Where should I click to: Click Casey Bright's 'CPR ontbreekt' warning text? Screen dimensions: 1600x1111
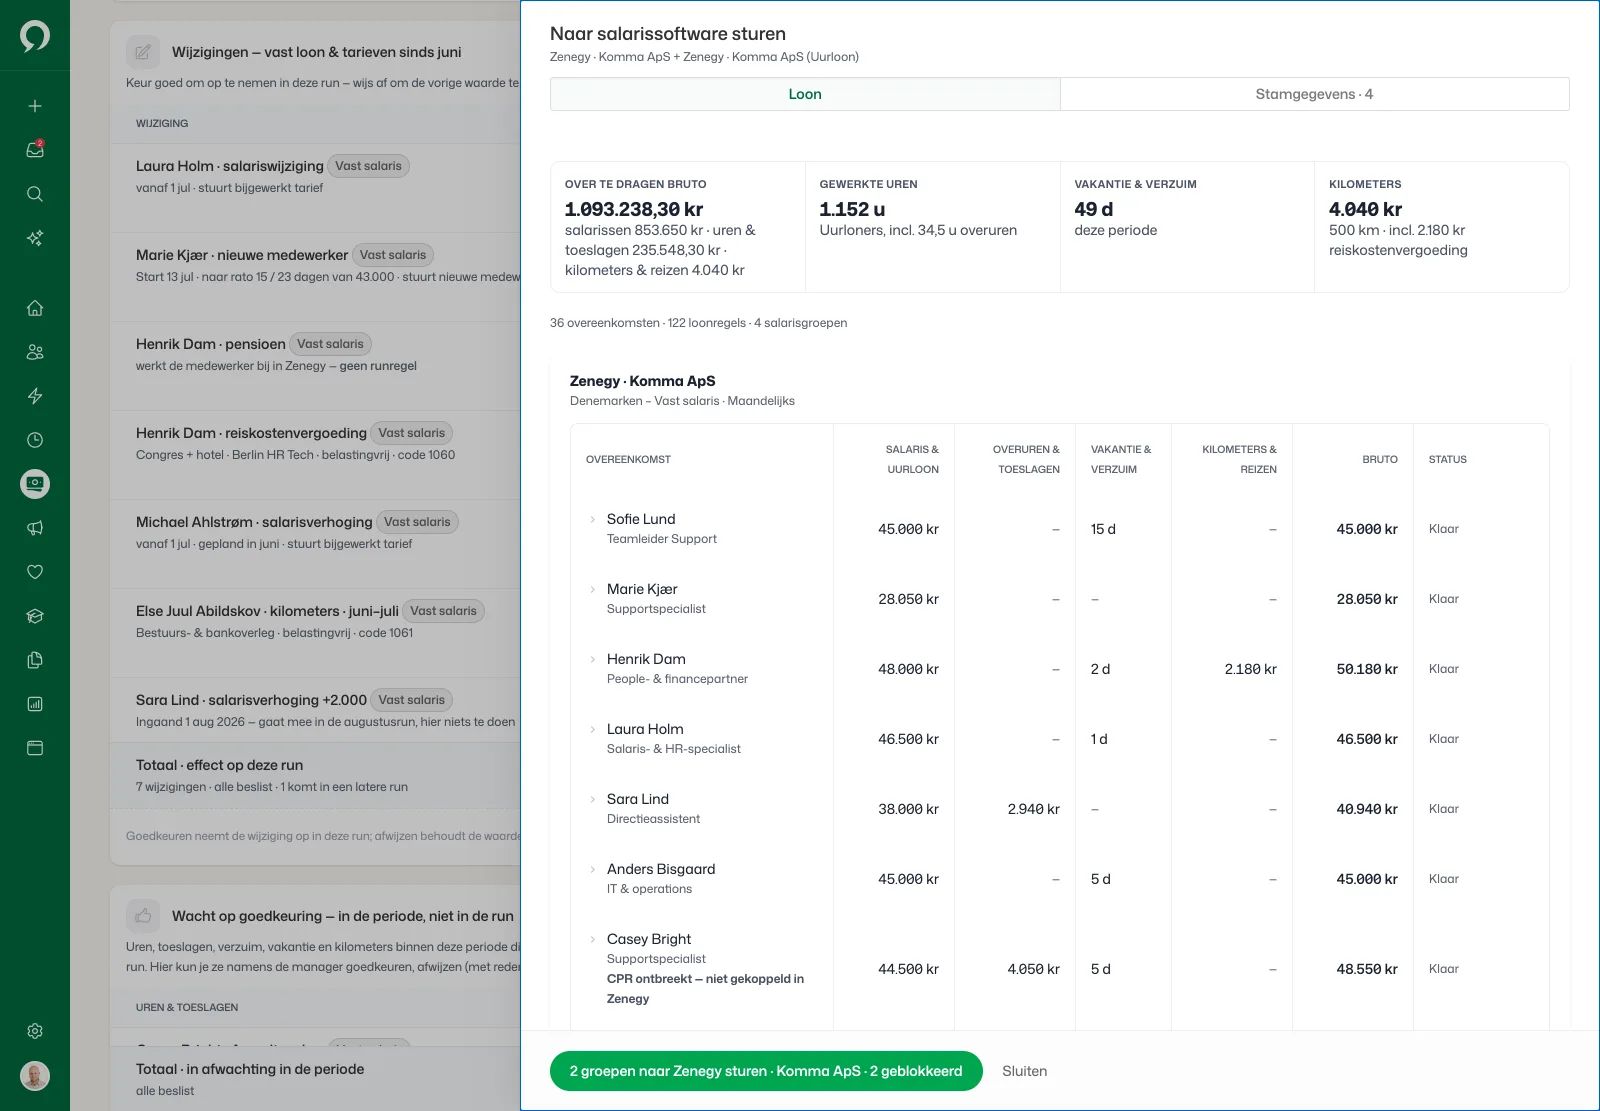pyautogui.click(x=705, y=989)
